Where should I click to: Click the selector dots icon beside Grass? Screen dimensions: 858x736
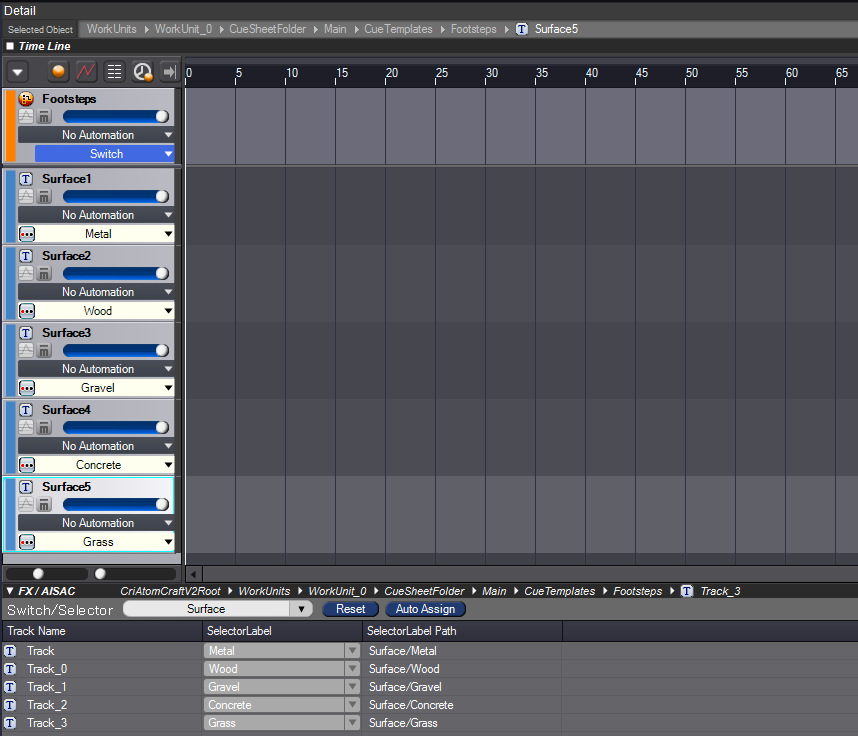tap(27, 542)
